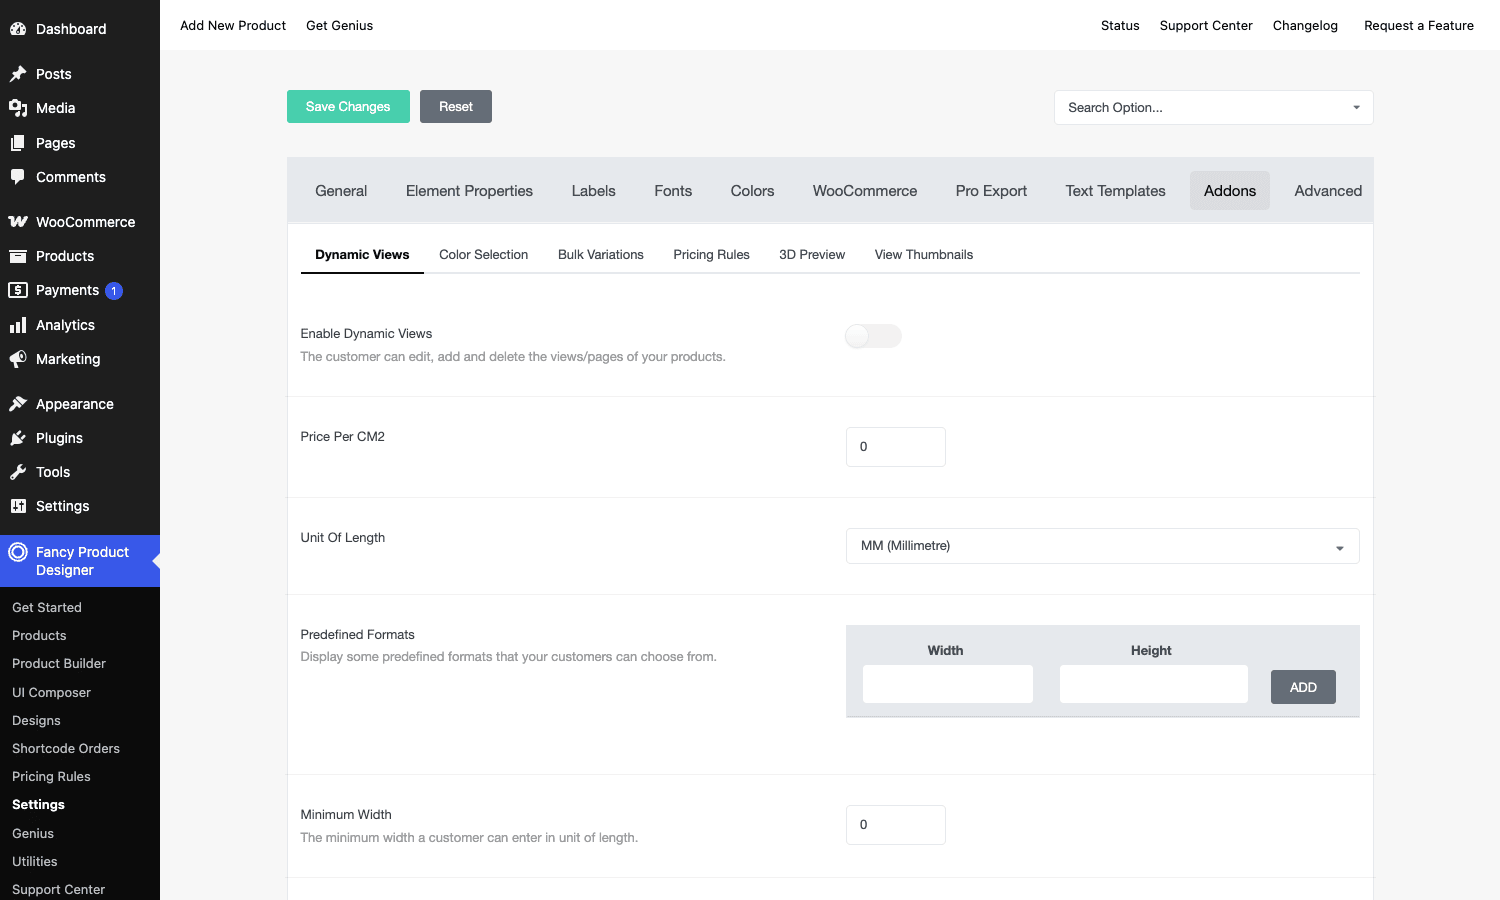Click the Payments notification badge
1500x900 pixels.
(114, 291)
